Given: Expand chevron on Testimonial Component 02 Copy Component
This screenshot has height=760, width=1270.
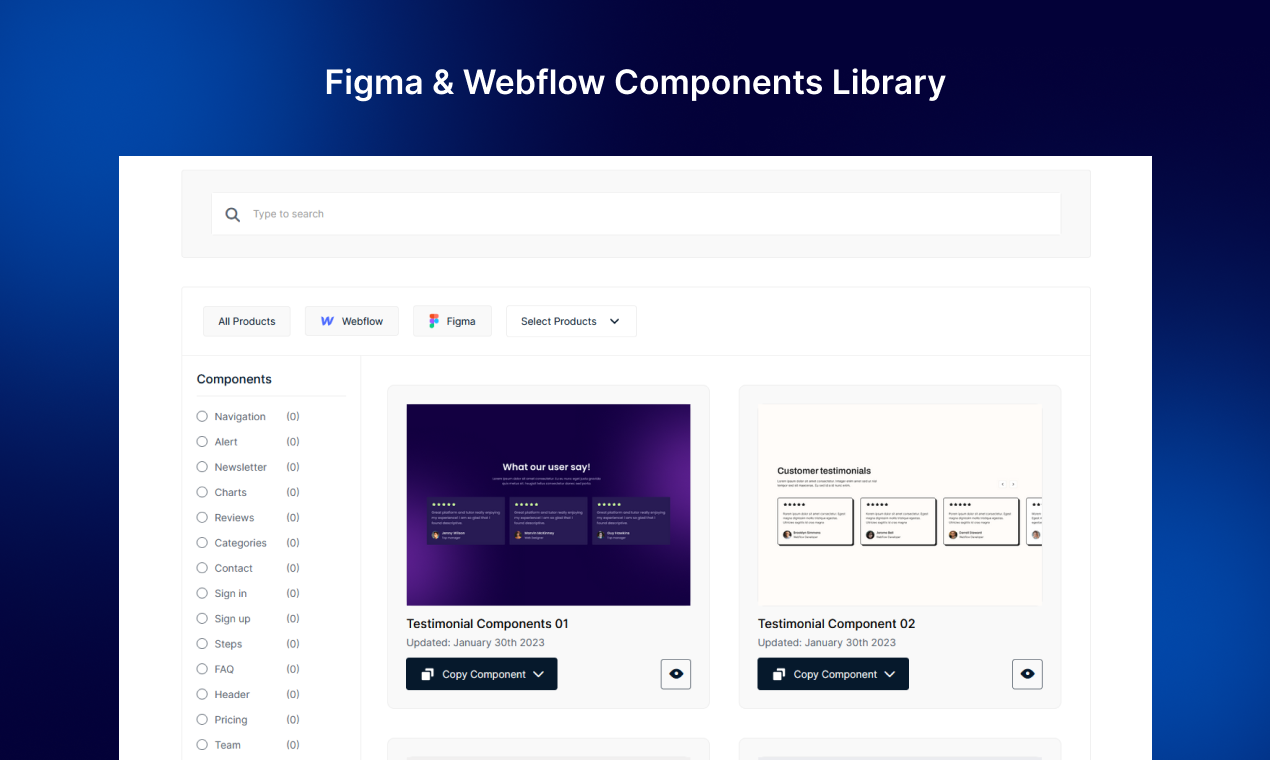Looking at the screenshot, I should pos(889,674).
